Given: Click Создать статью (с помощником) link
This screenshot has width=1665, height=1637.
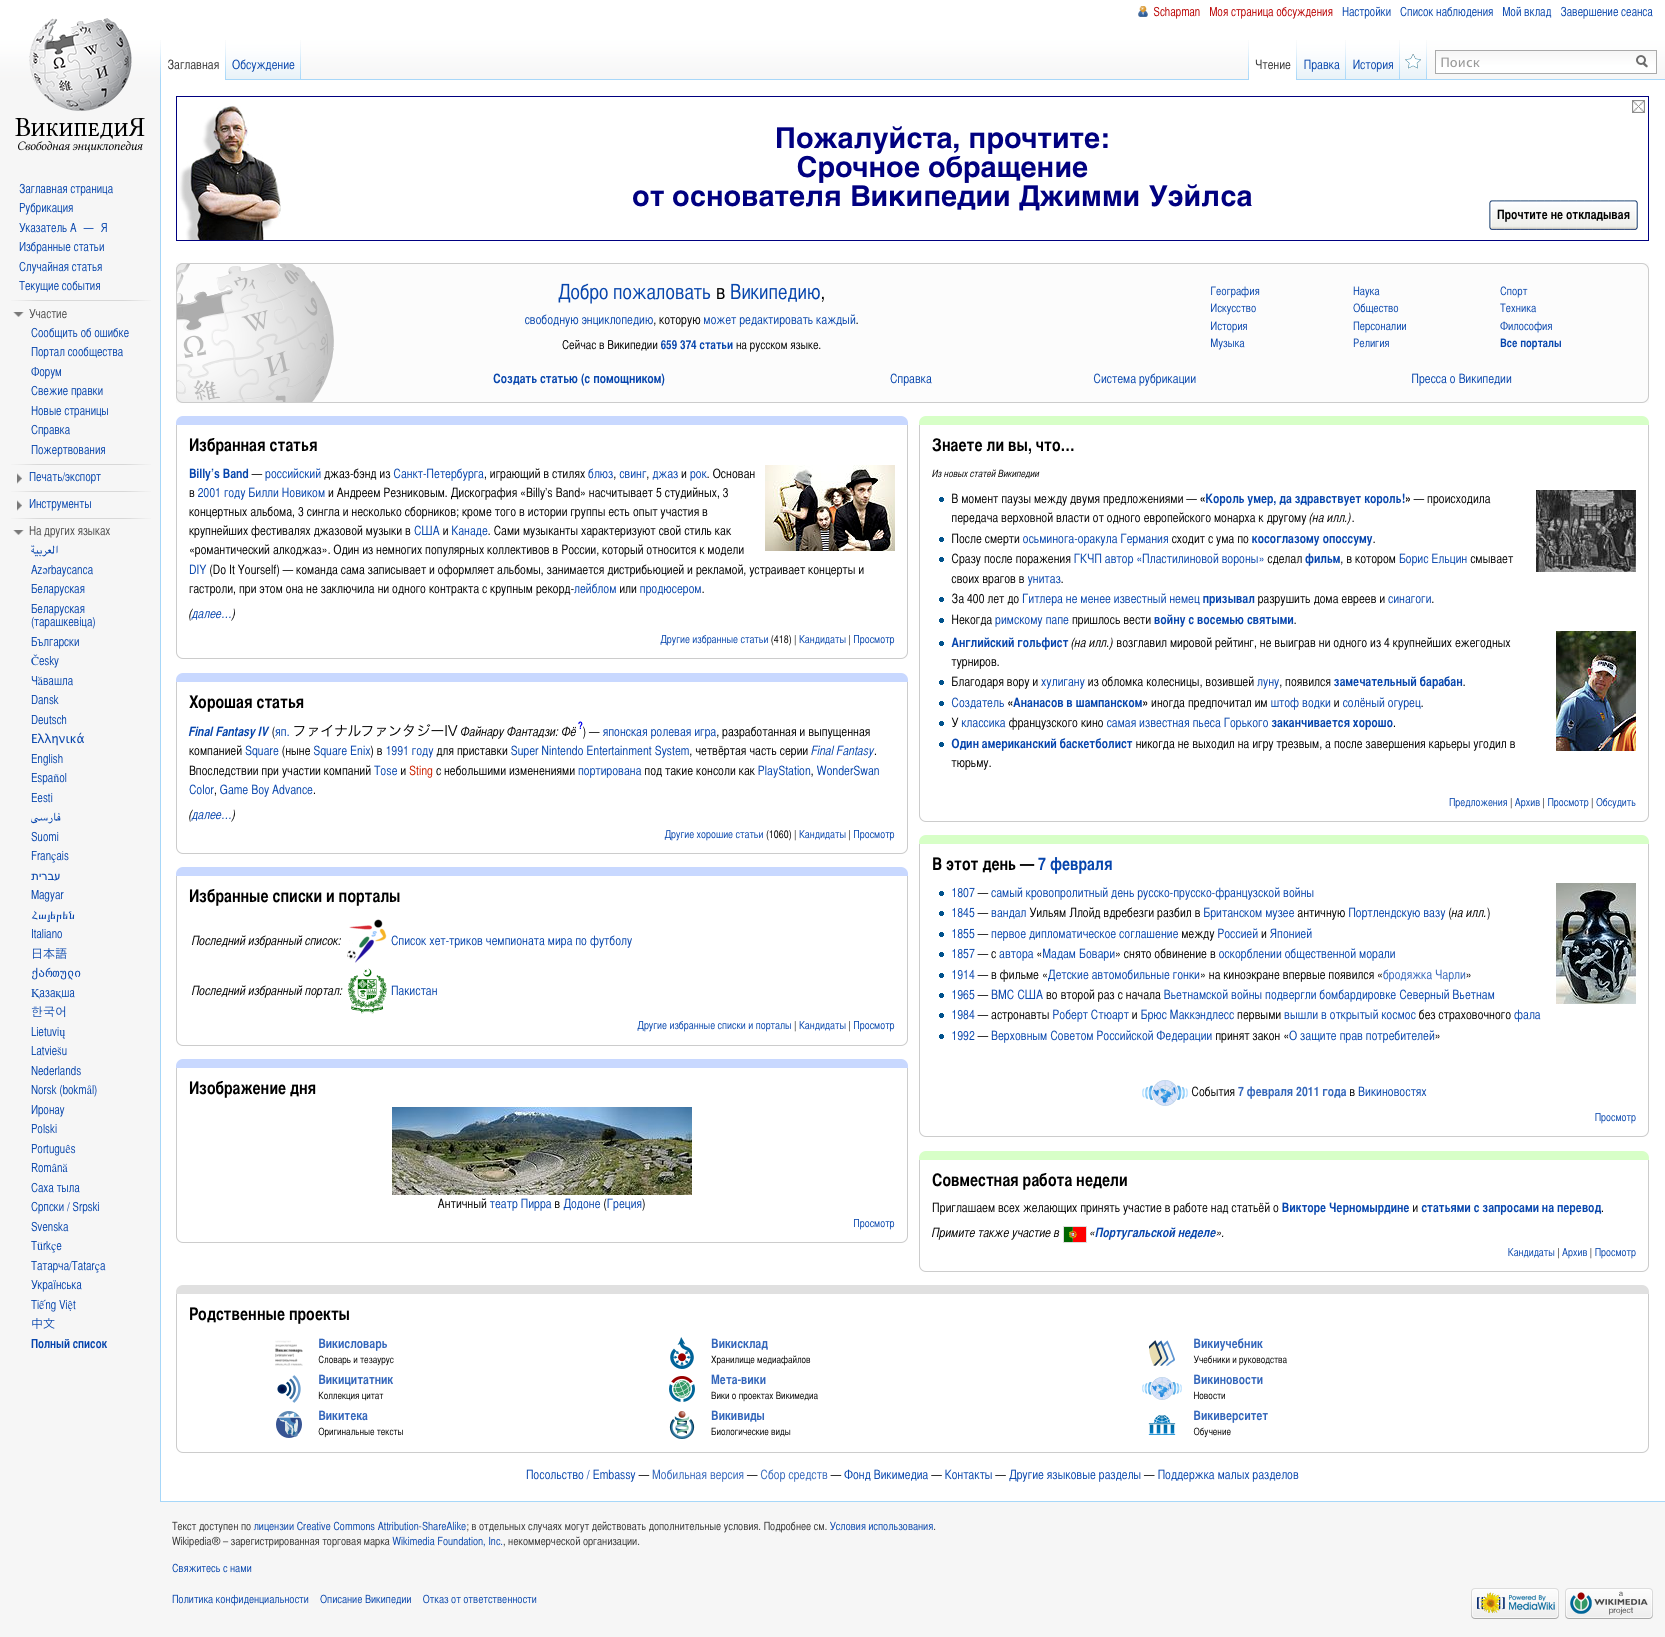Looking at the screenshot, I should pos(578,379).
